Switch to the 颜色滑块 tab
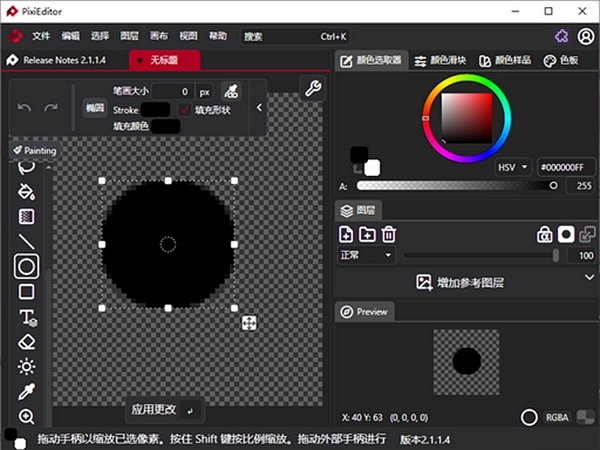Viewport: 600px width, 450px height. click(x=440, y=60)
